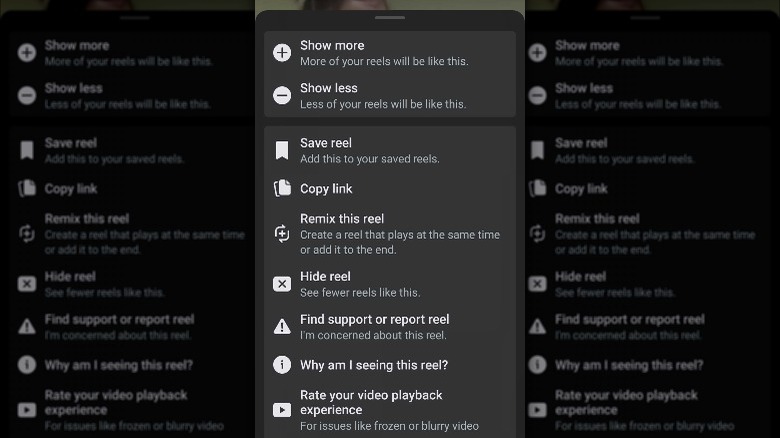The height and width of the screenshot is (438, 780).
Task: Tap the play icon beside Rate playback
Action: click(282, 410)
